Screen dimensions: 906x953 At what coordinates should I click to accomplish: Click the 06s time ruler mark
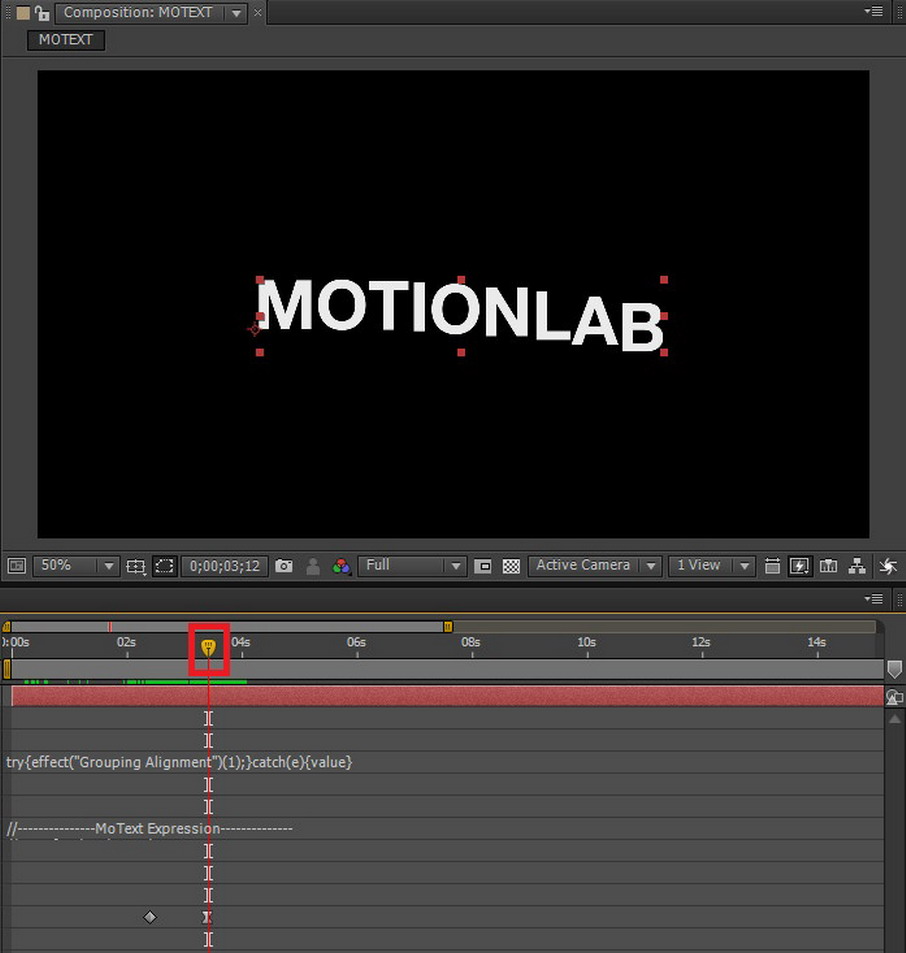pos(356,642)
